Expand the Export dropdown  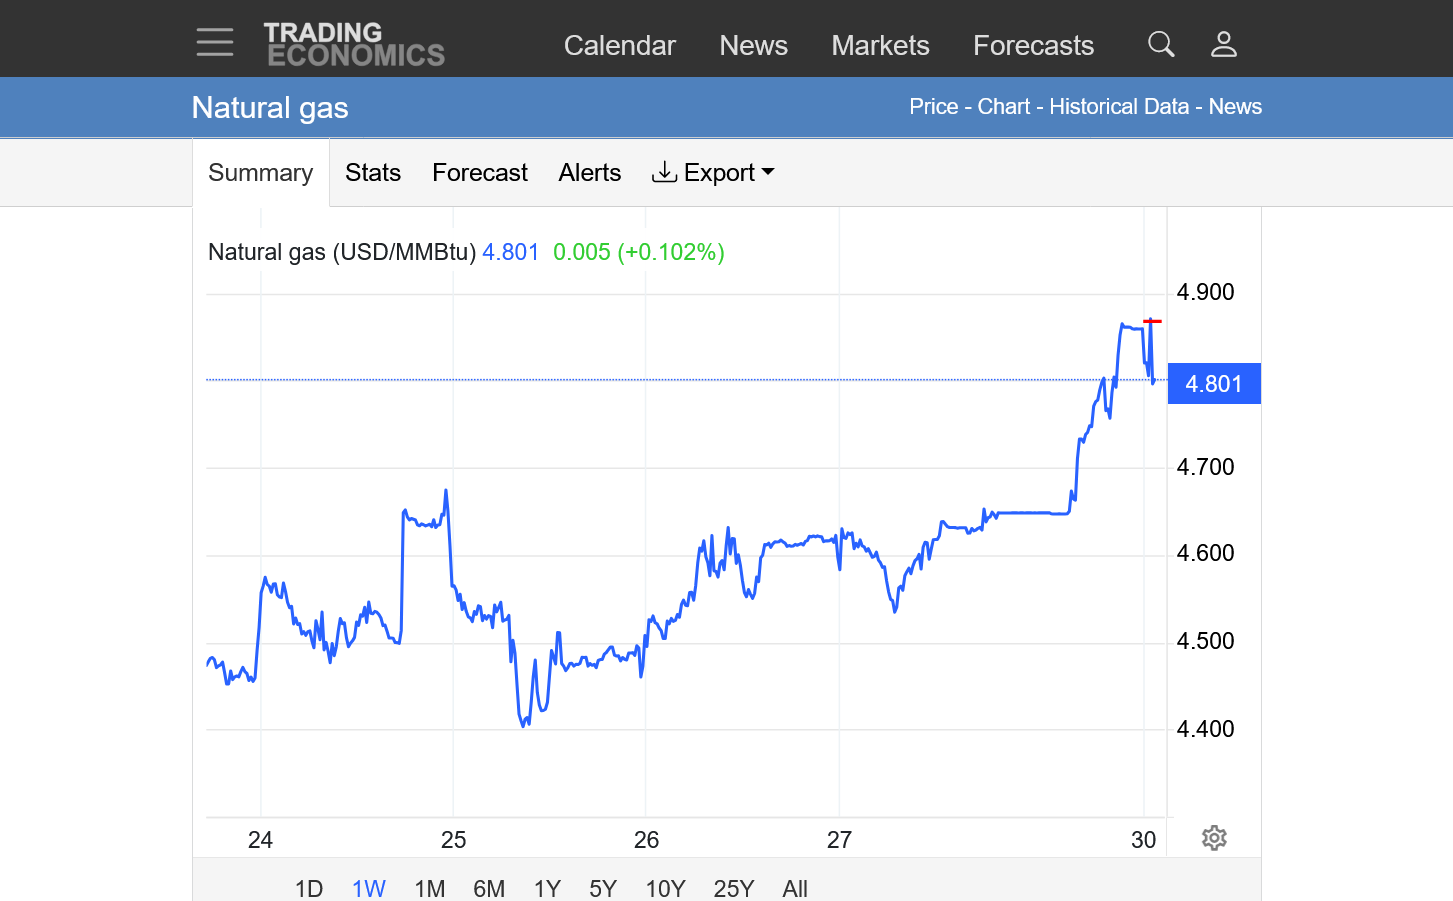[714, 173]
